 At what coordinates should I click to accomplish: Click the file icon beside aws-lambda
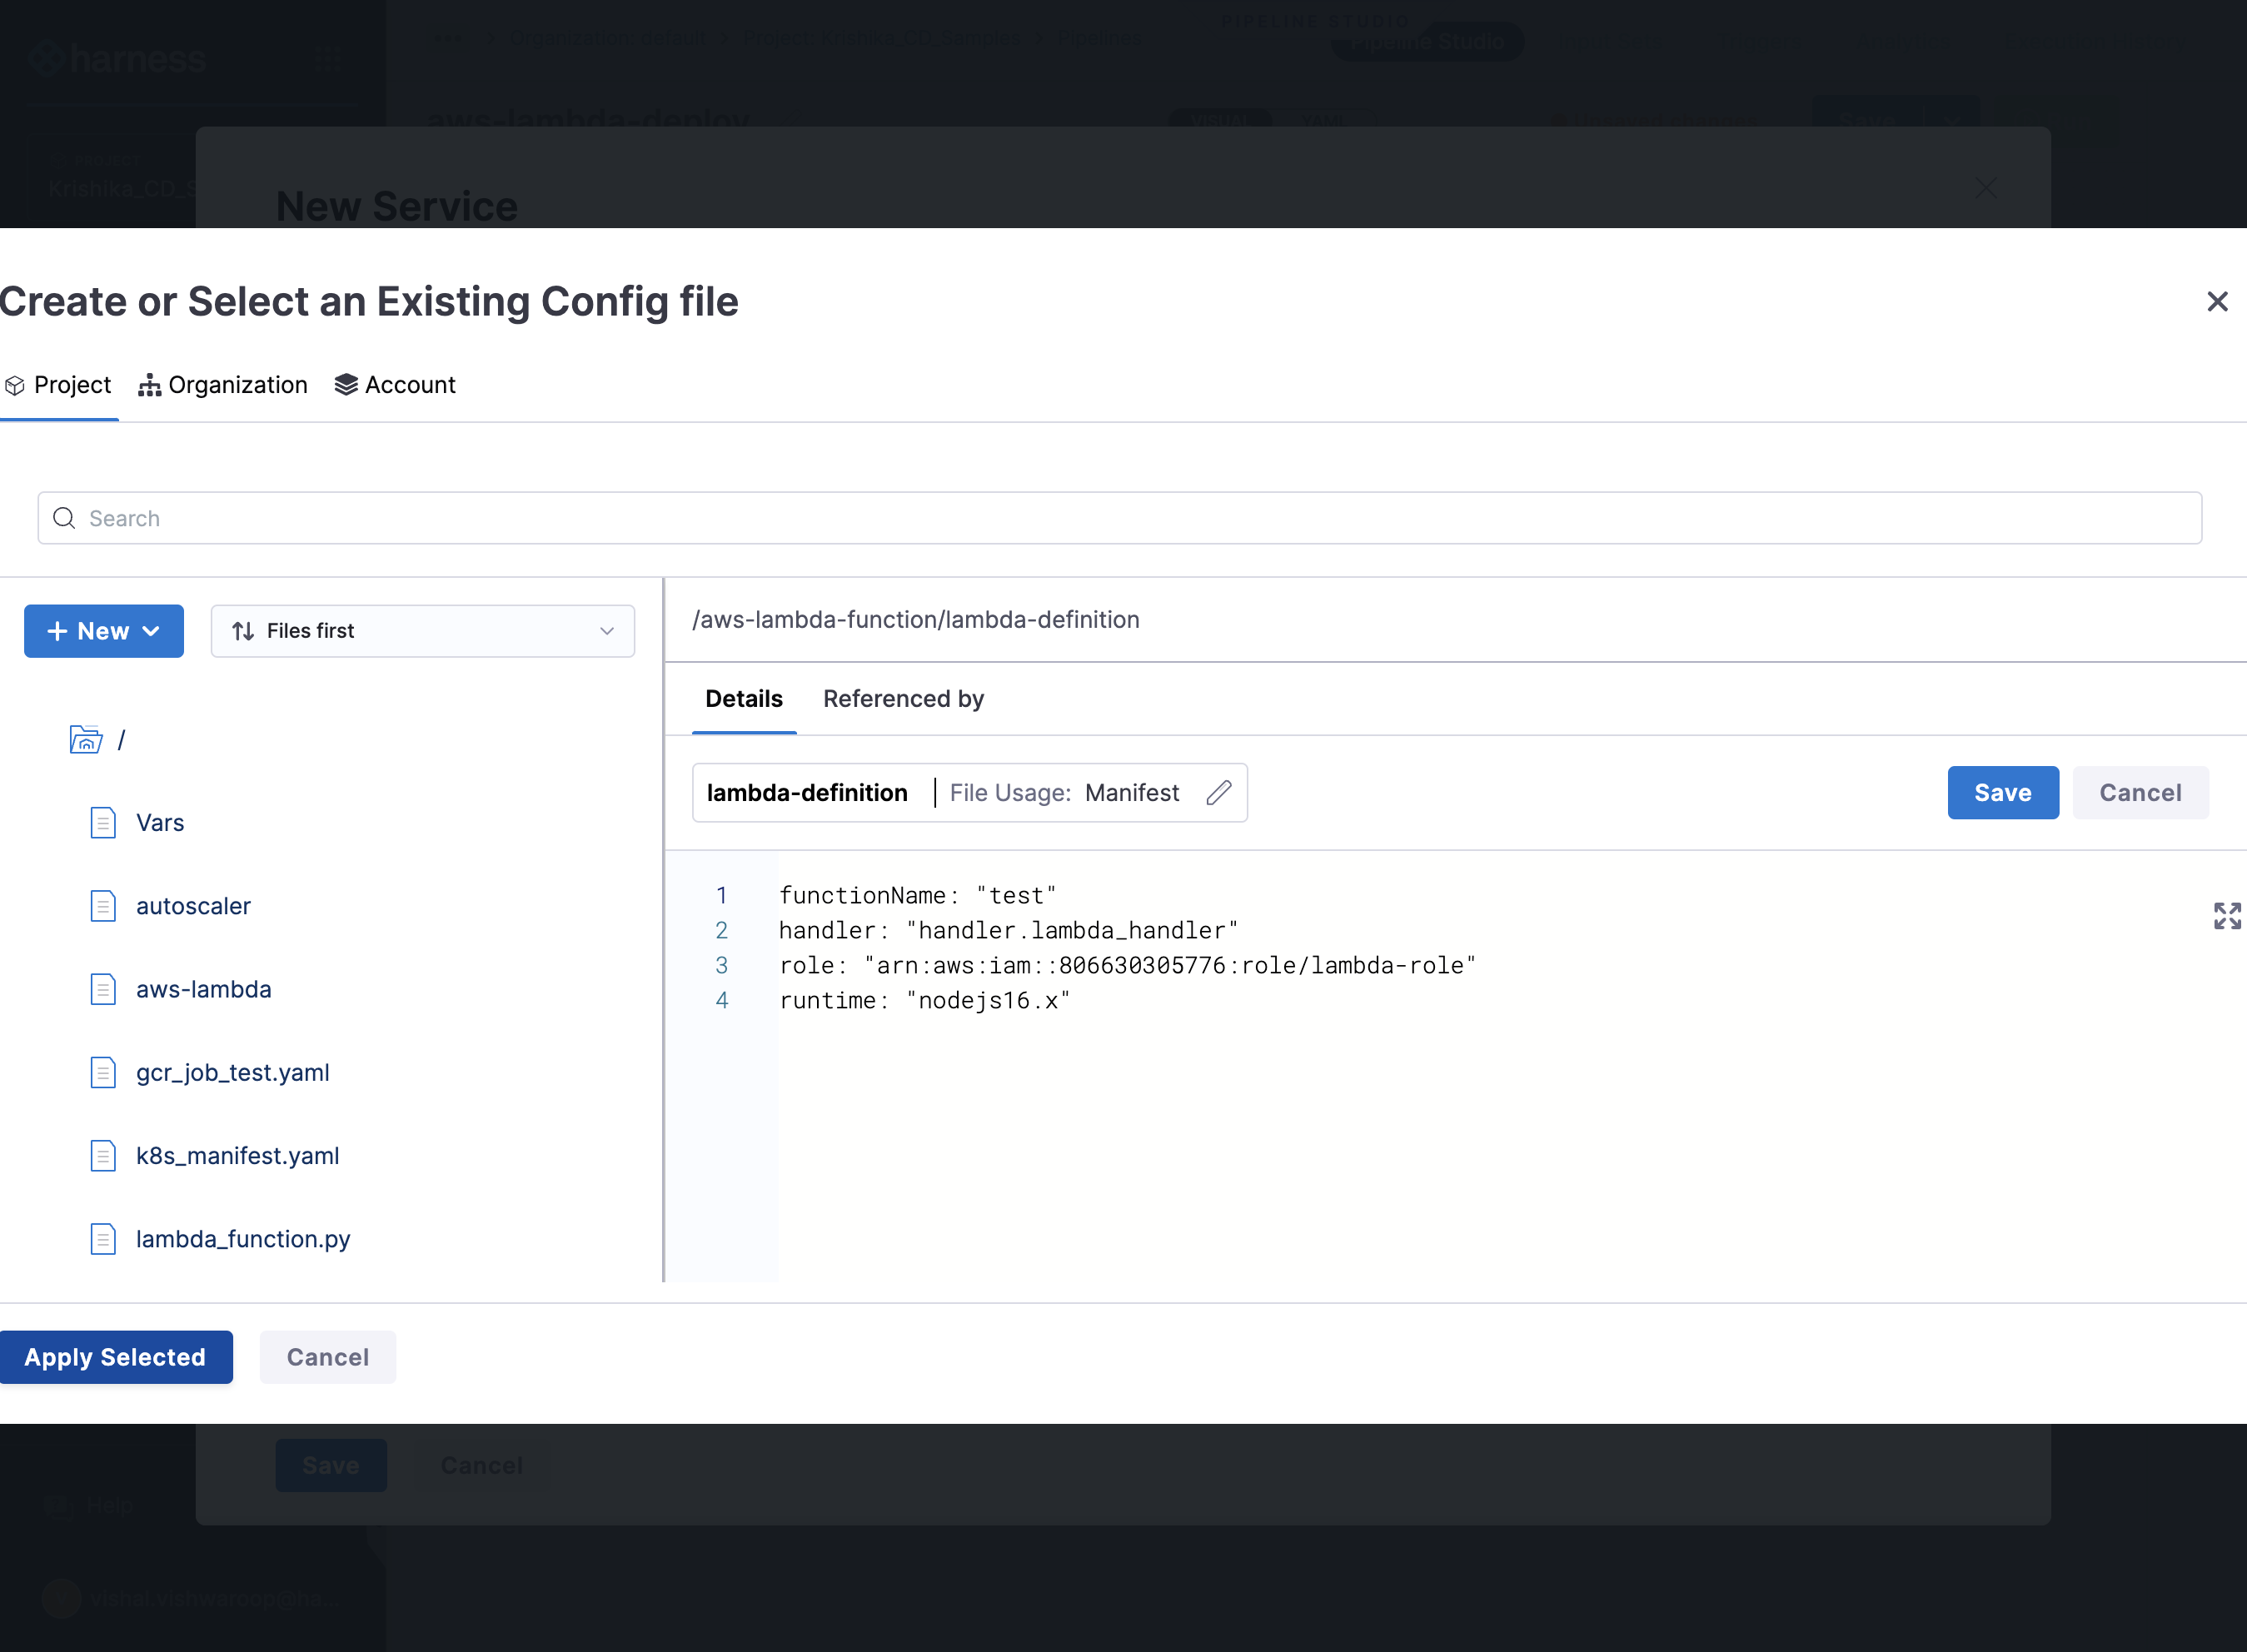coord(103,989)
